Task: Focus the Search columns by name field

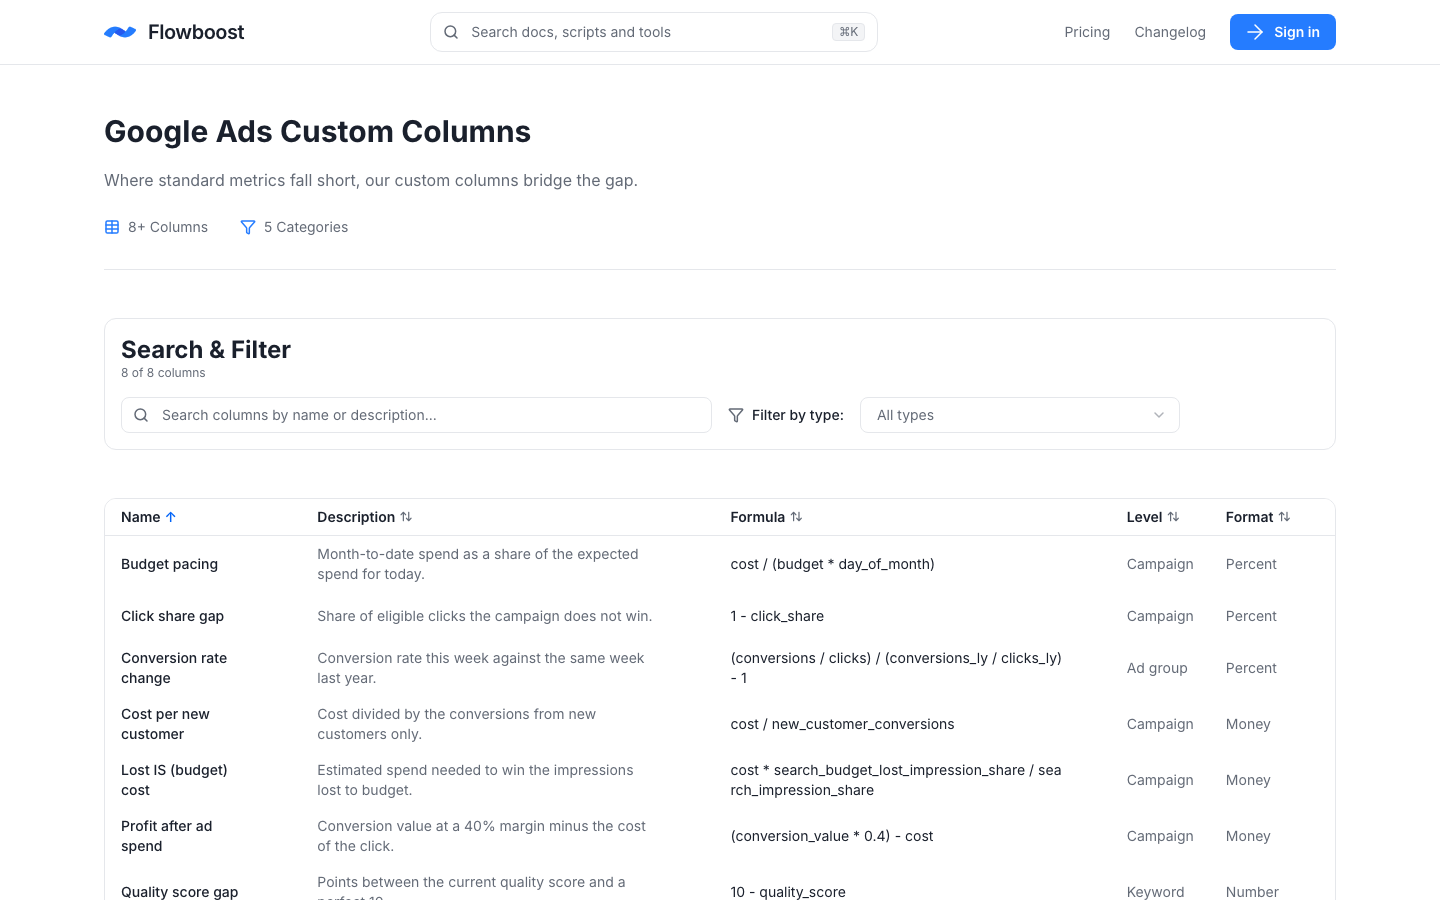Action: click(416, 415)
